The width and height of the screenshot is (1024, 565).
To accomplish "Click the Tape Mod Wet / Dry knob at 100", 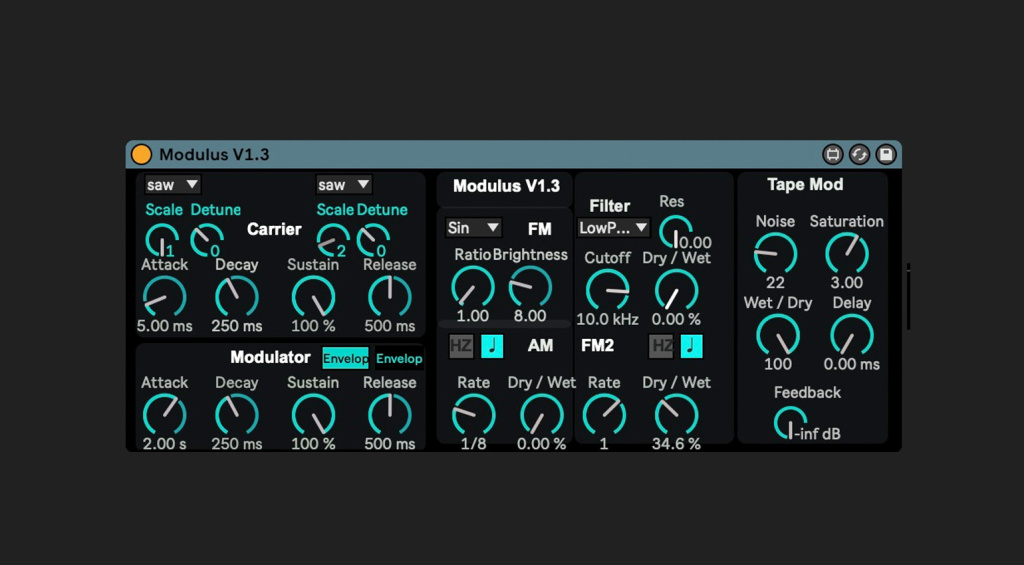I will coord(778,335).
